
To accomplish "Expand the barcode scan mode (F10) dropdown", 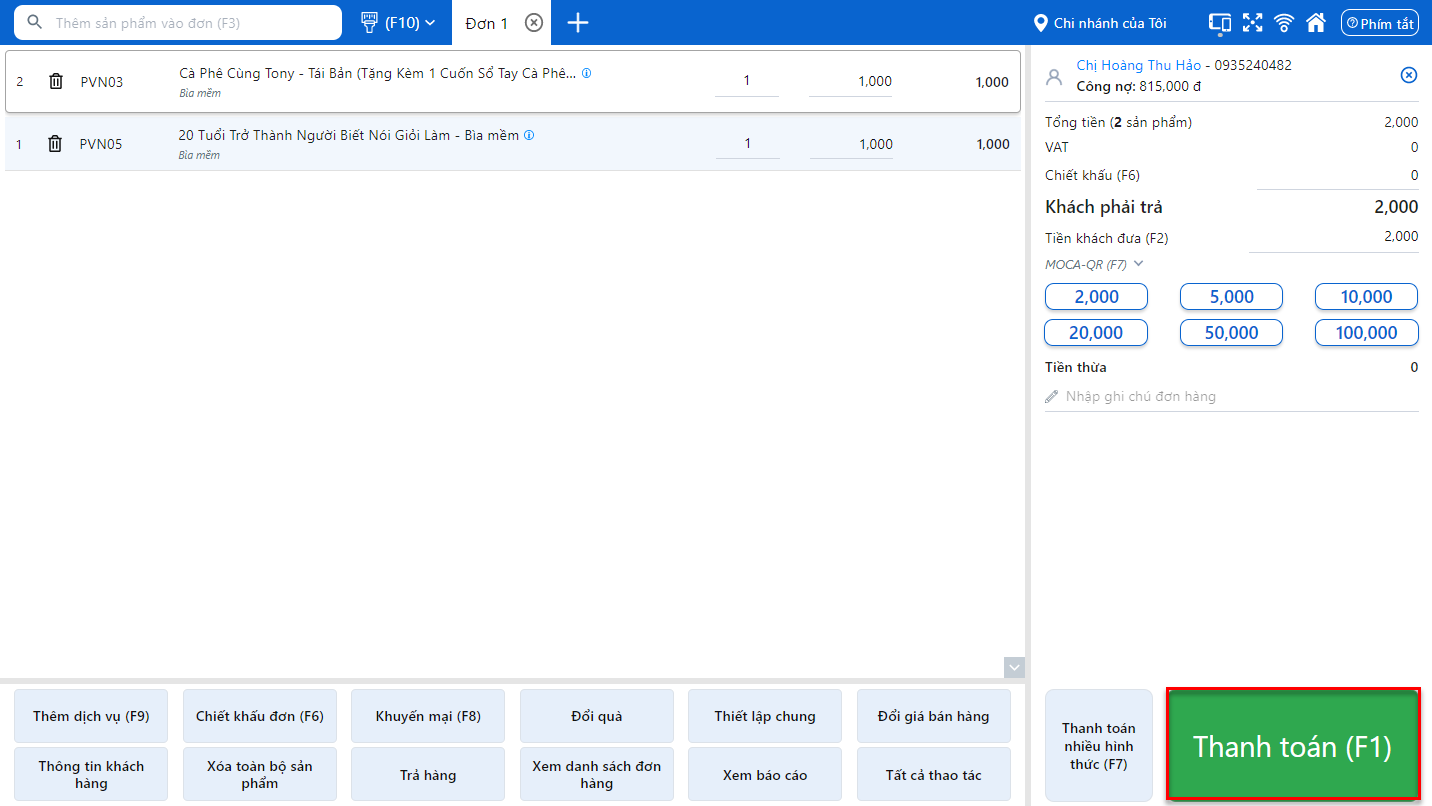I will 398,22.
